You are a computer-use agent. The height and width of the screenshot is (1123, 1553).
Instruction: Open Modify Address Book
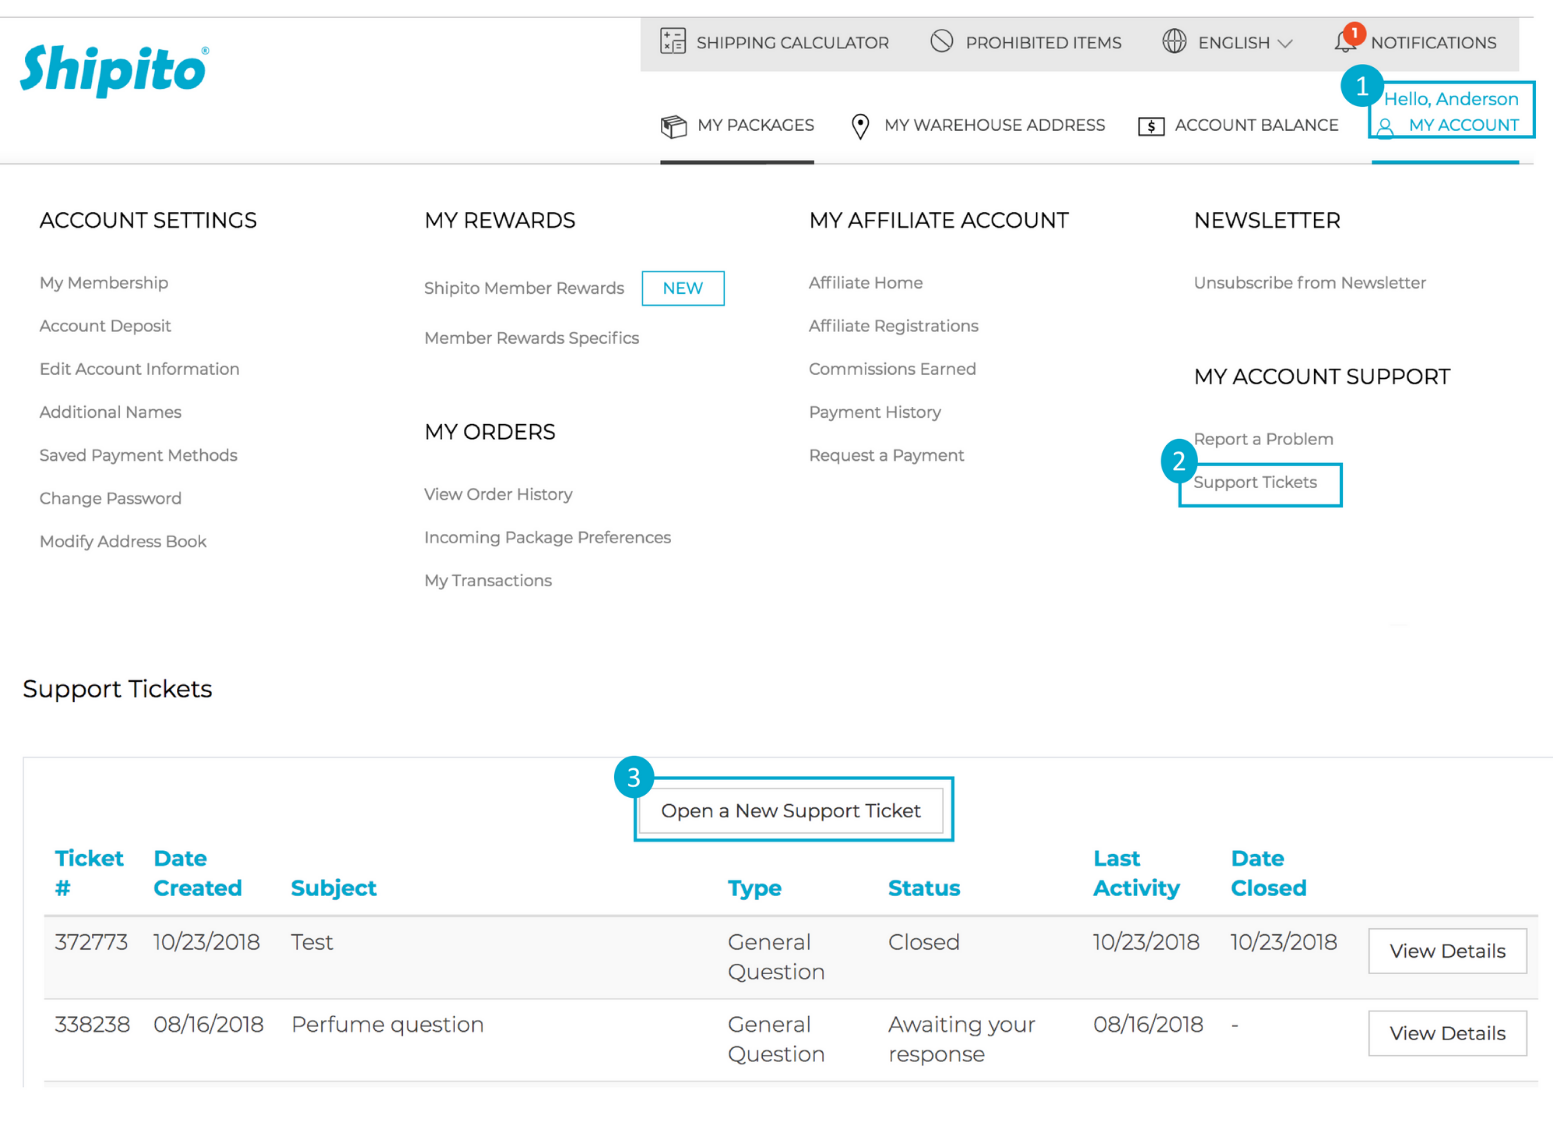coord(123,541)
